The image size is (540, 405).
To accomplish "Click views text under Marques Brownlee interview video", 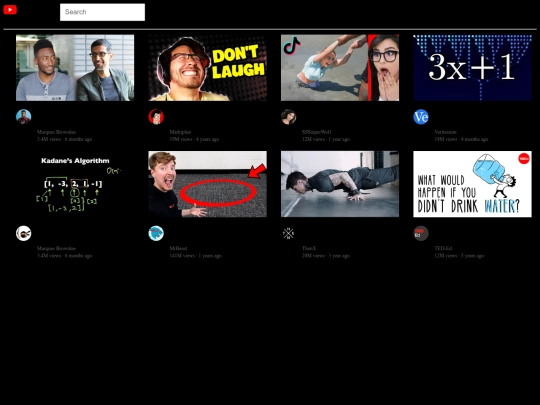I will (64, 139).
